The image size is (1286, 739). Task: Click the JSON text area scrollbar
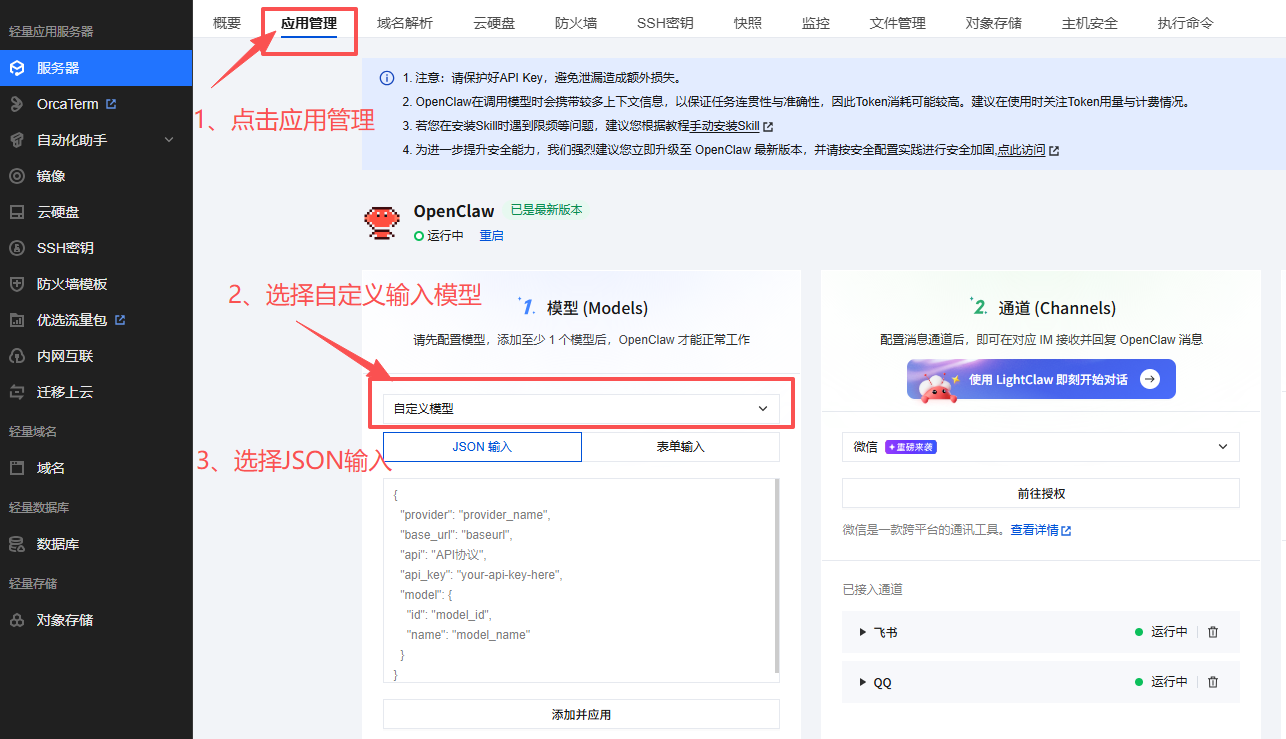pyautogui.click(x=777, y=575)
